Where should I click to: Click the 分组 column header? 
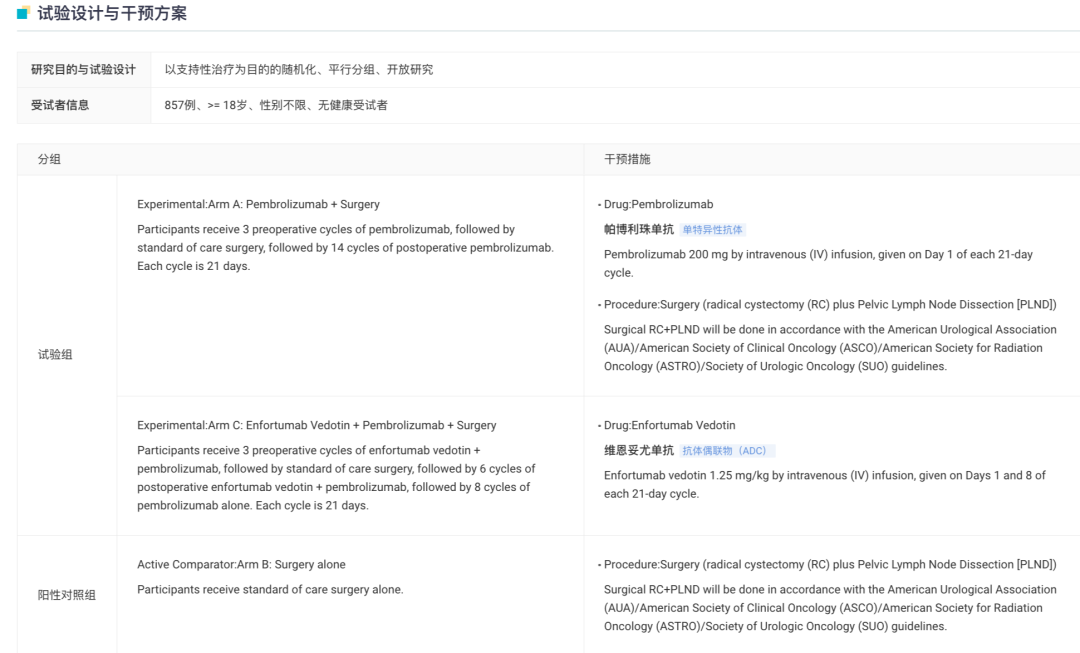(49, 159)
